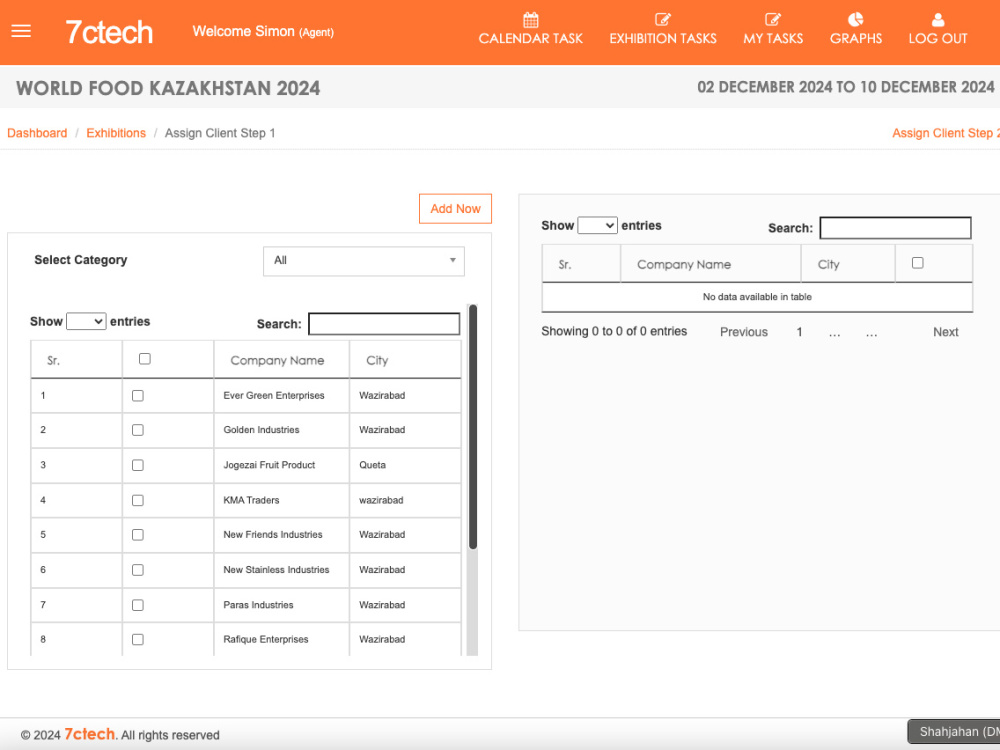1000x750 pixels.
Task: Click the KMA Traders company name
Action: pyautogui.click(x=251, y=500)
